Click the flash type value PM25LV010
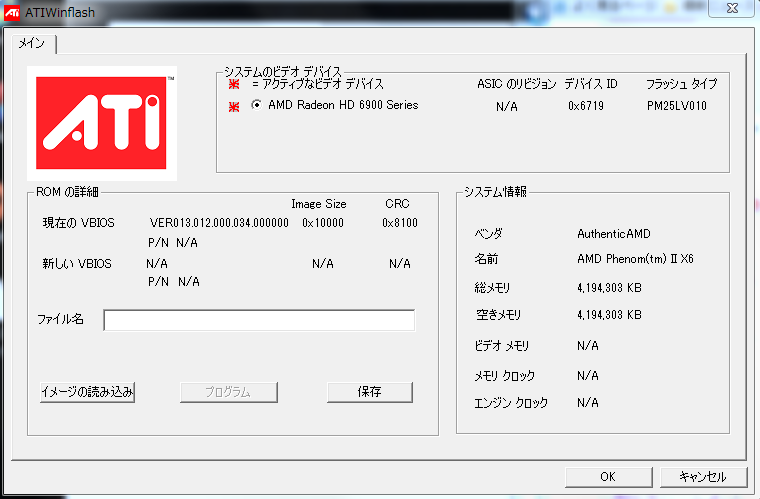 677,106
